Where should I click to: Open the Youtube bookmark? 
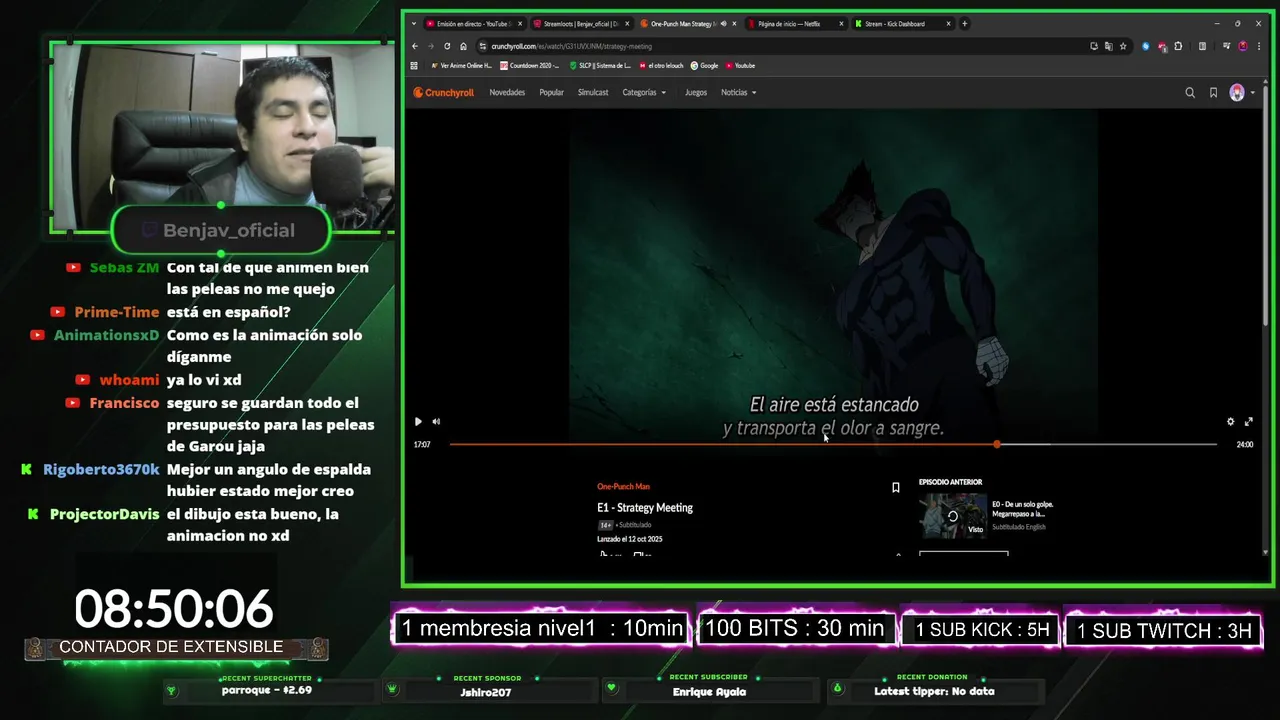pos(740,66)
